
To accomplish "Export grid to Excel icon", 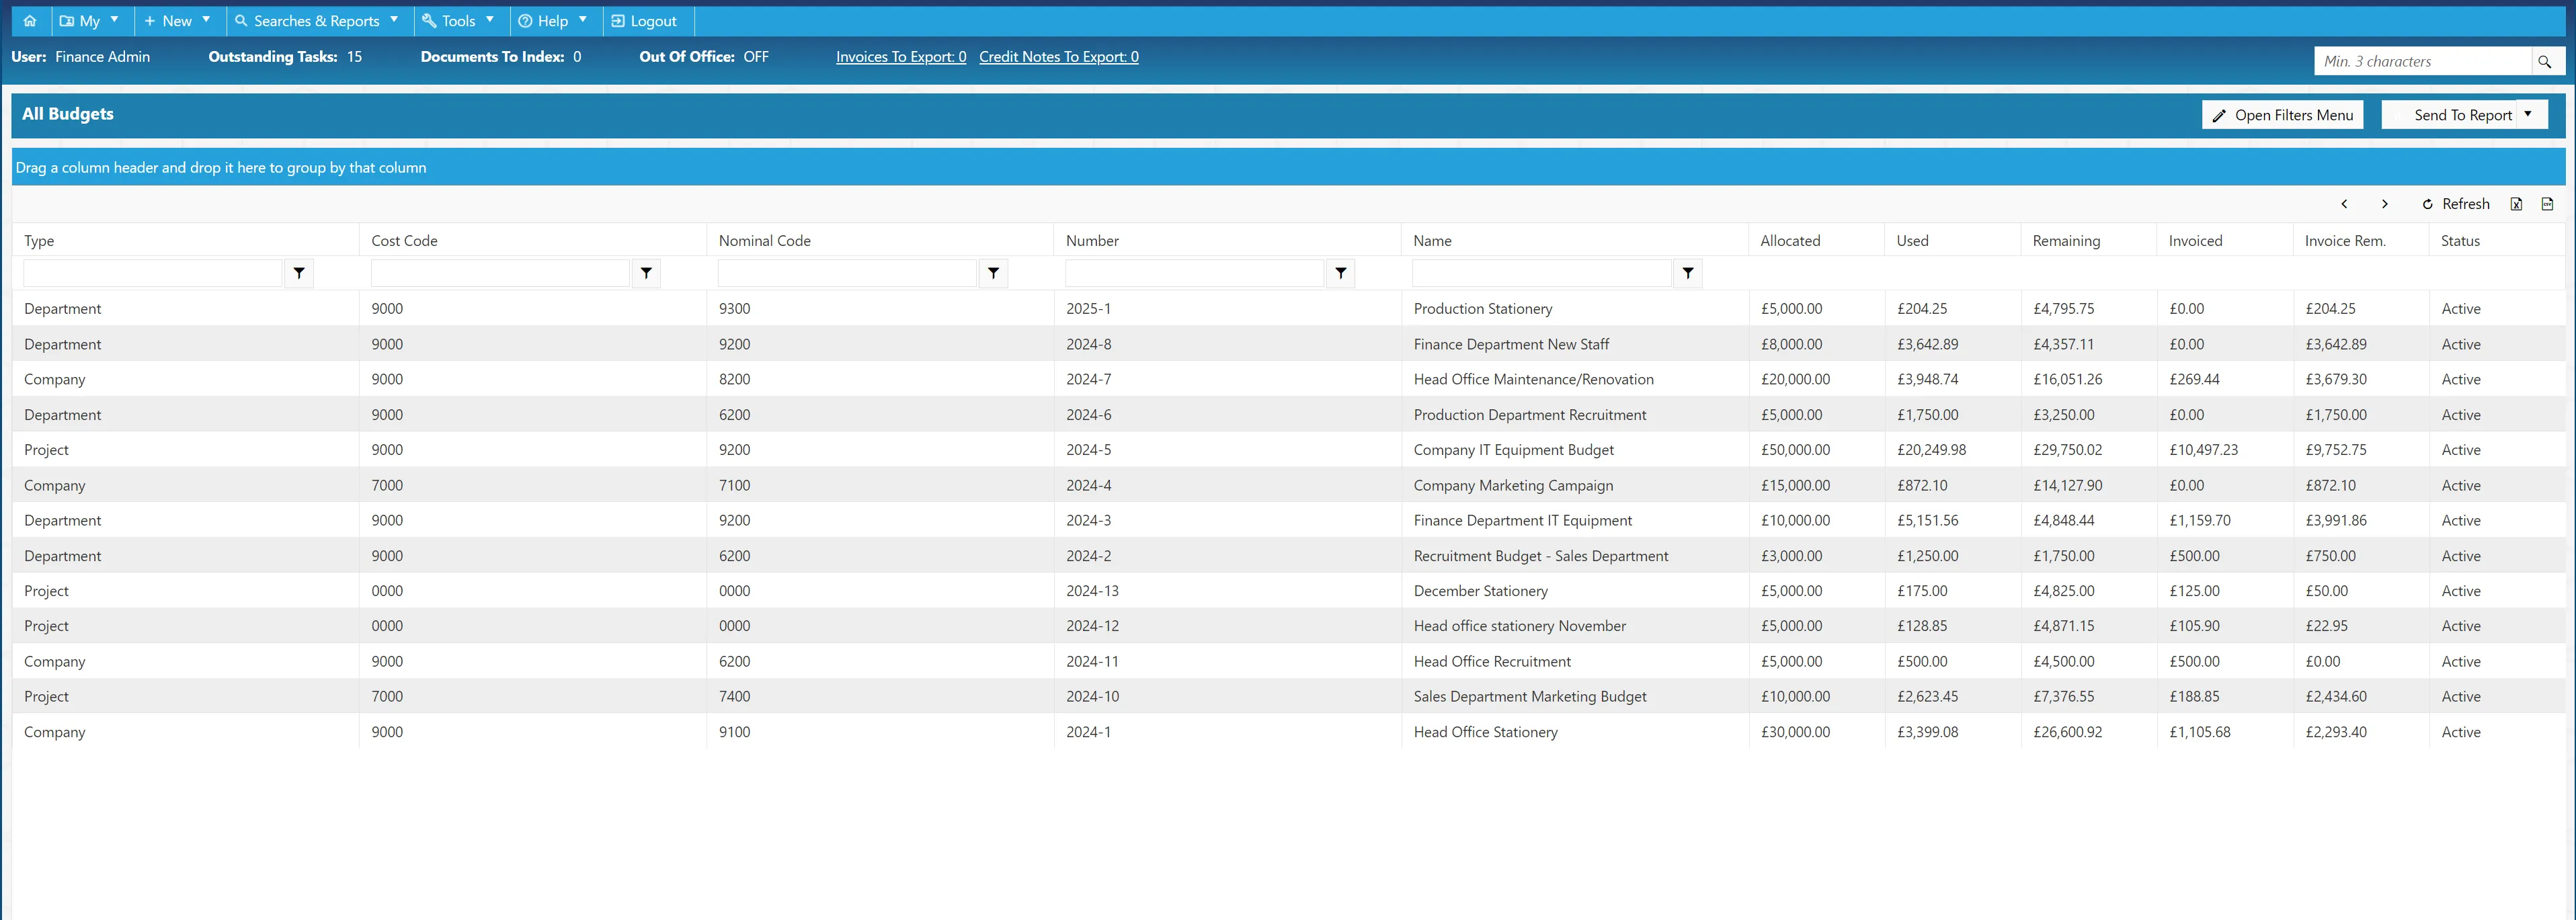I will click(2516, 204).
